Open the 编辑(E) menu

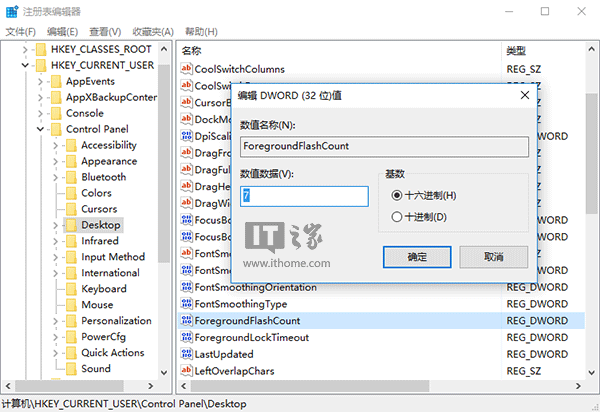(60, 31)
